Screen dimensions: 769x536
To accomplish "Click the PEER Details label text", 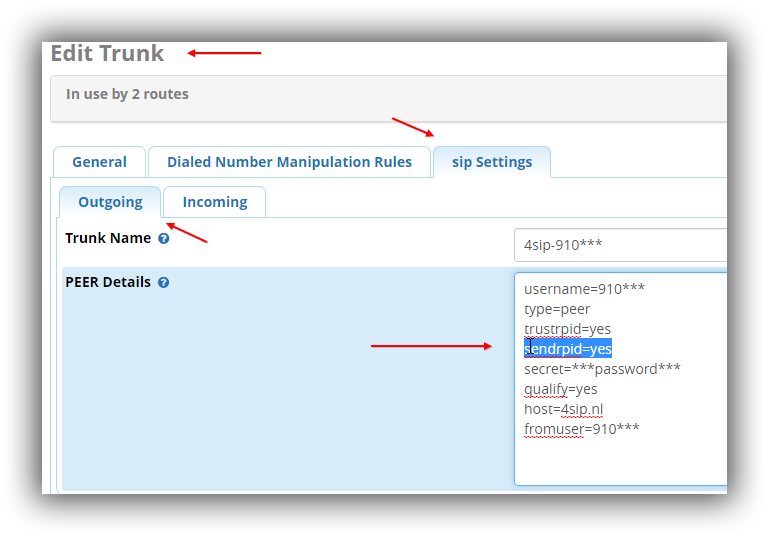I will (108, 283).
